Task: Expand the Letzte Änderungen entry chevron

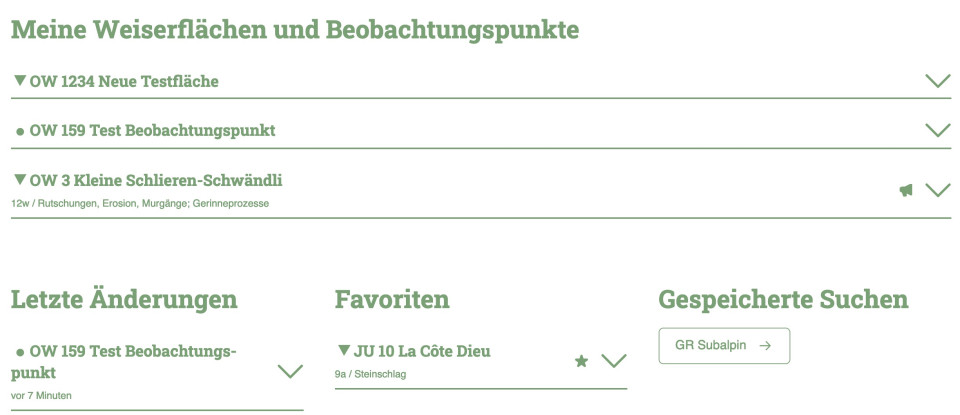Action: pos(290,372)
